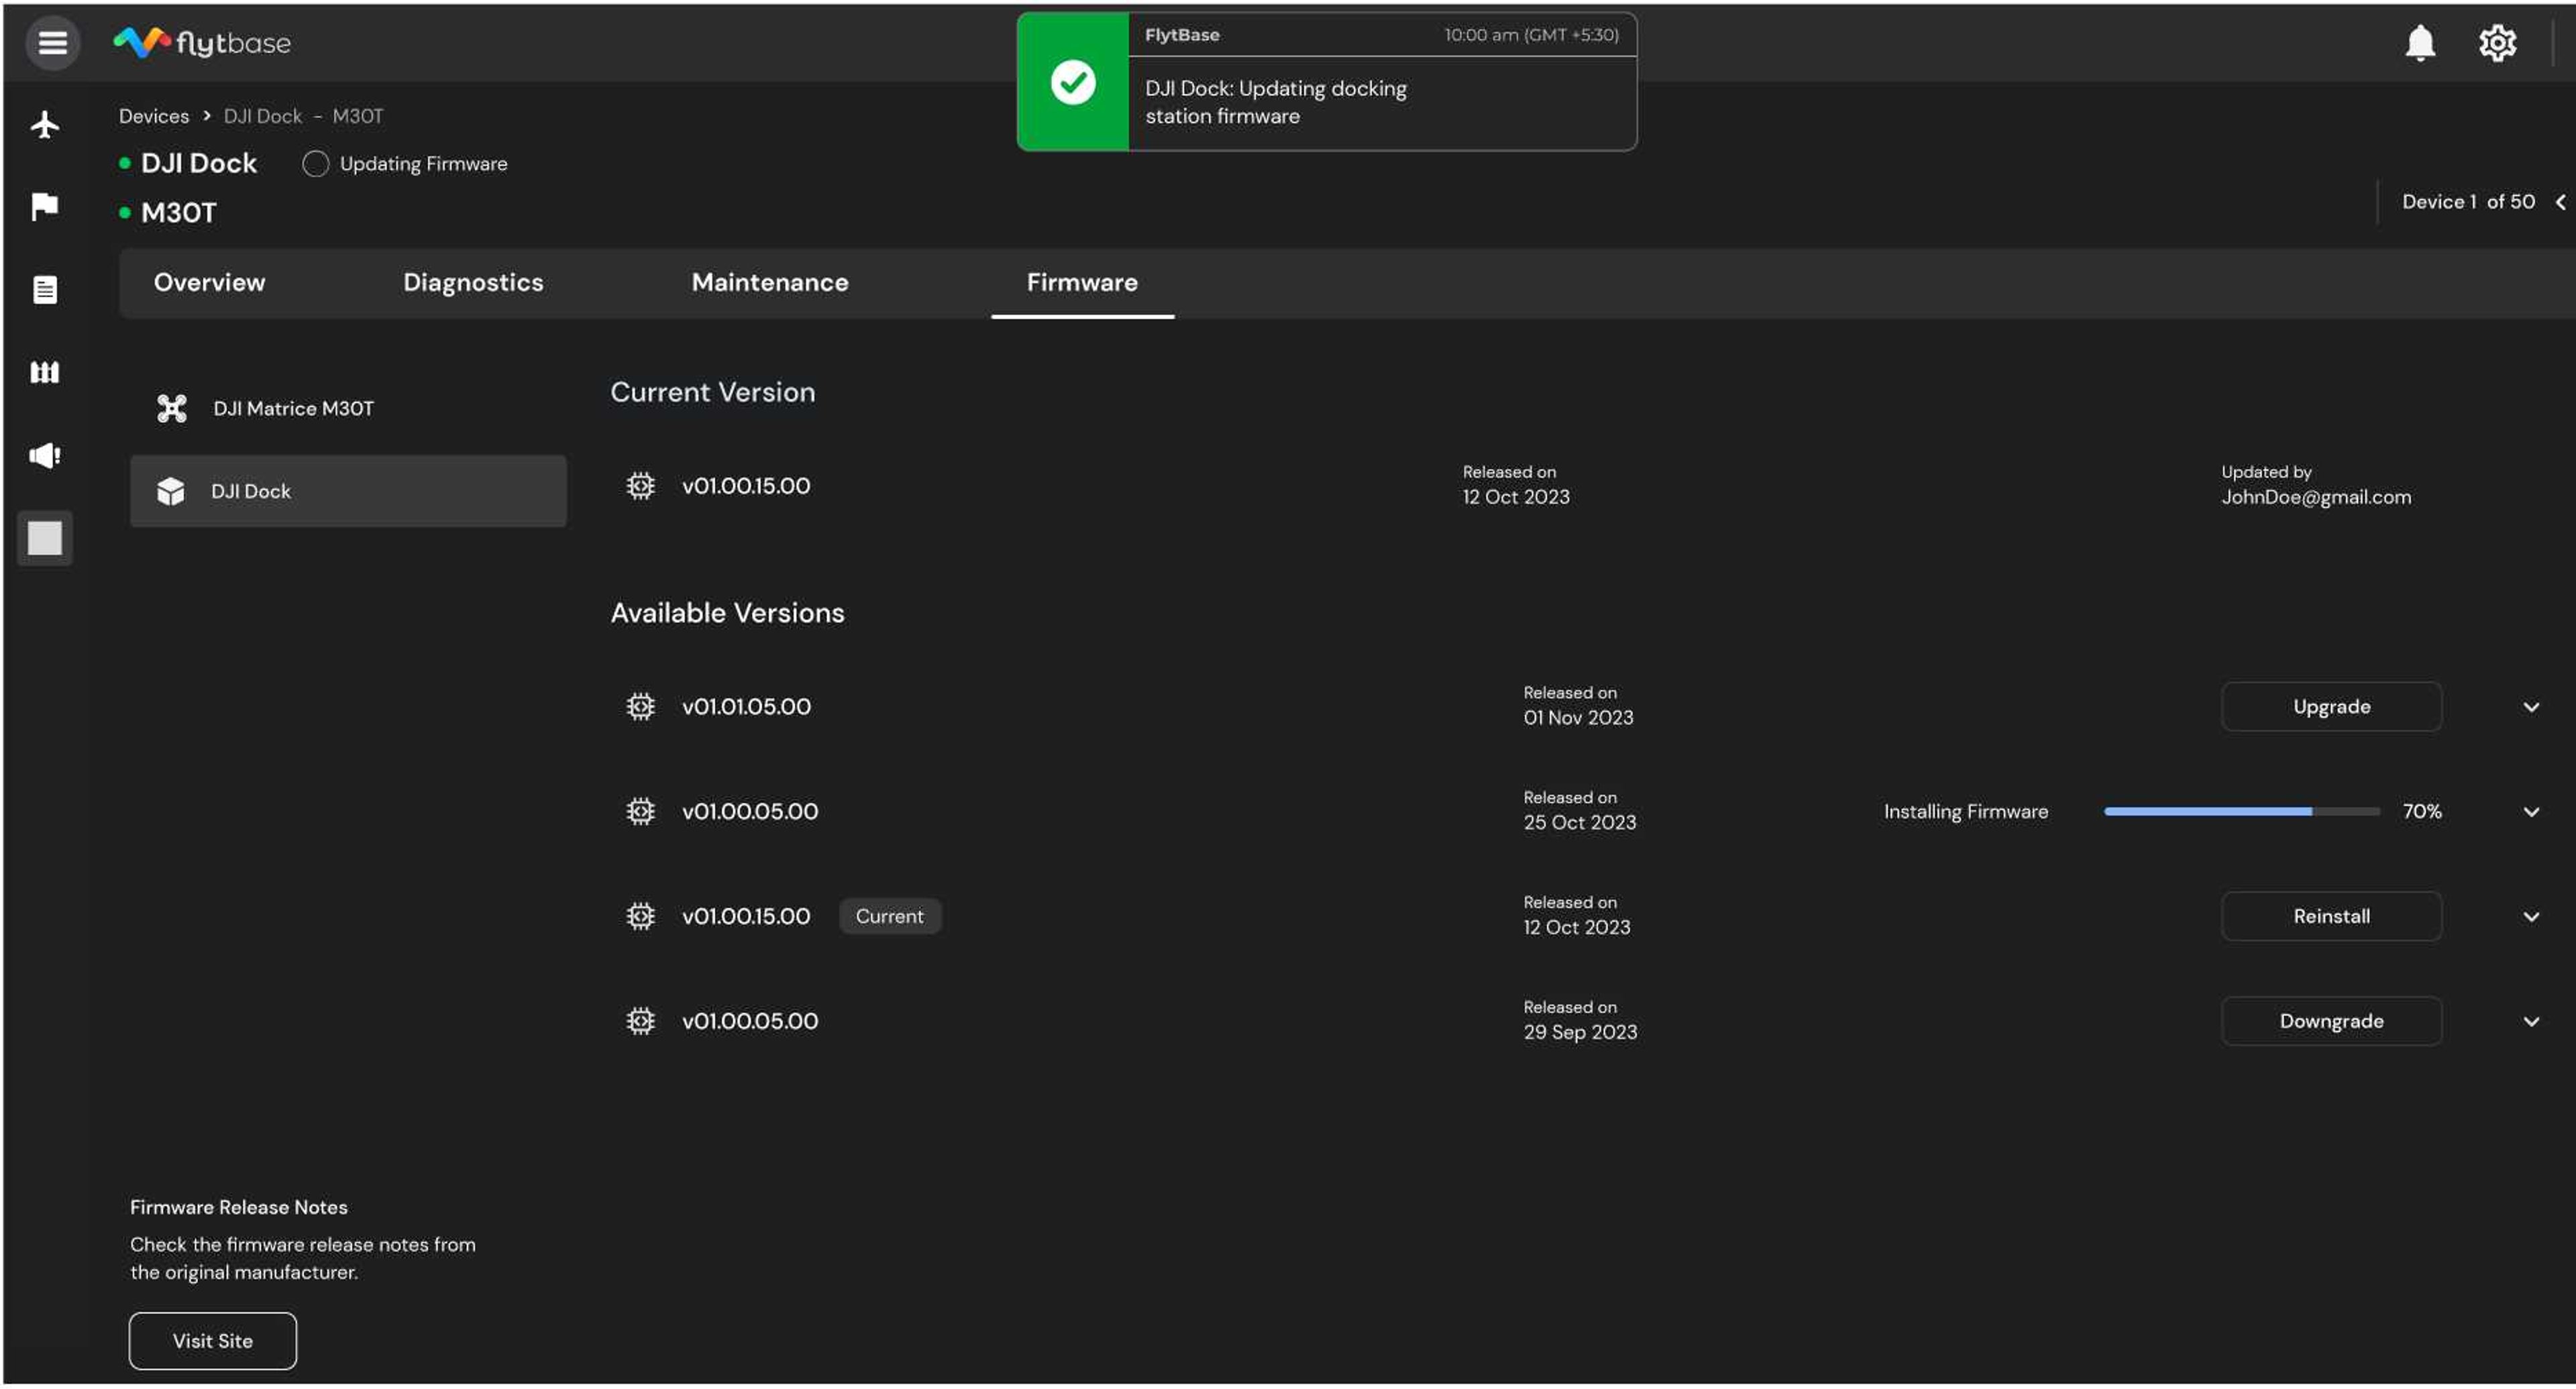Click the chip icon in Current Version

641,486
